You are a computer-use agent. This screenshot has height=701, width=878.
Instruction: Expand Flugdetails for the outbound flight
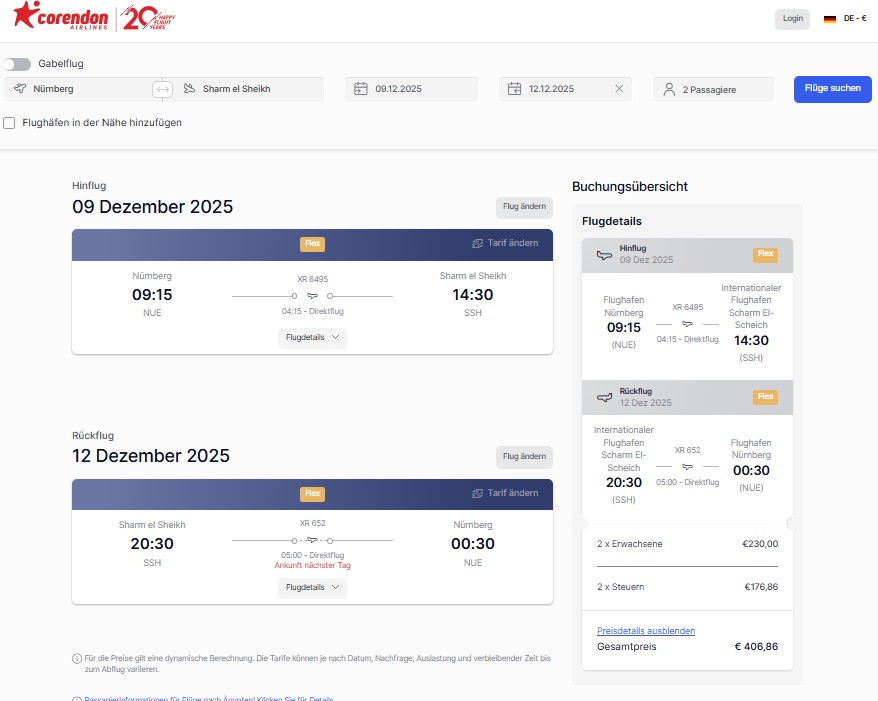coord(312,338)
